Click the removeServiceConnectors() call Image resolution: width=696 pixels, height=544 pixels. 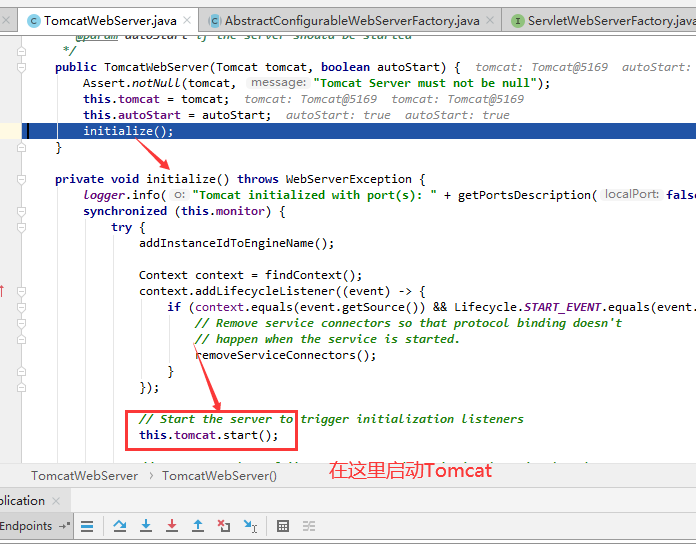click(x=285, y=355)
